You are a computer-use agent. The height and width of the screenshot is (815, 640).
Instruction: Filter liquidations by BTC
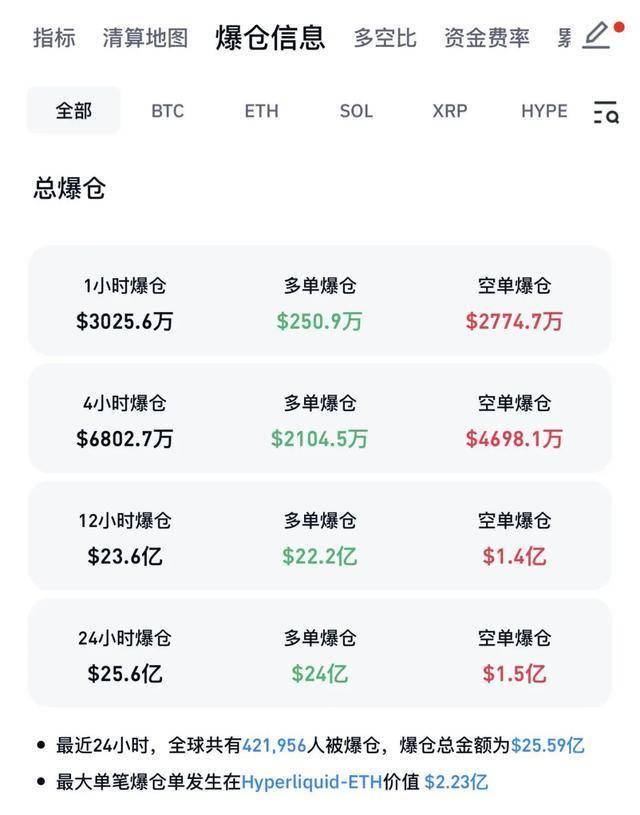(x=167, y=111)
